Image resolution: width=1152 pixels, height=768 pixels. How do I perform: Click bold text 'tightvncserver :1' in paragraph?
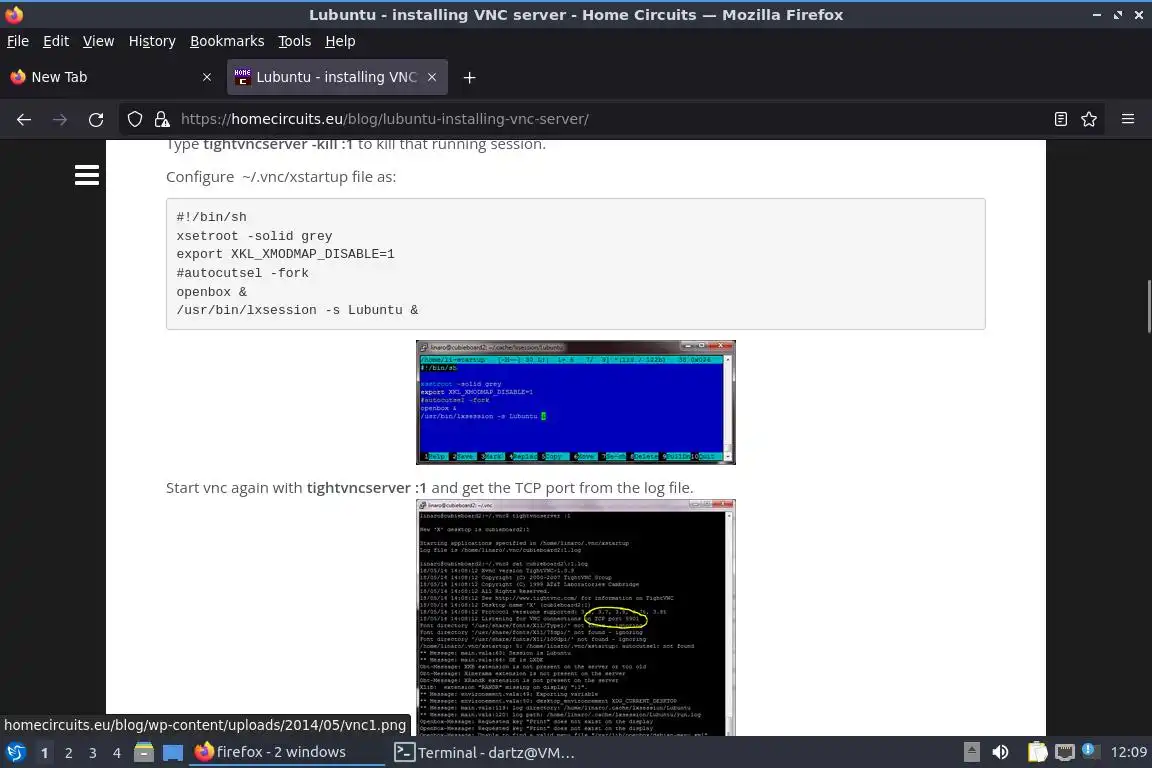coord(367,488)
